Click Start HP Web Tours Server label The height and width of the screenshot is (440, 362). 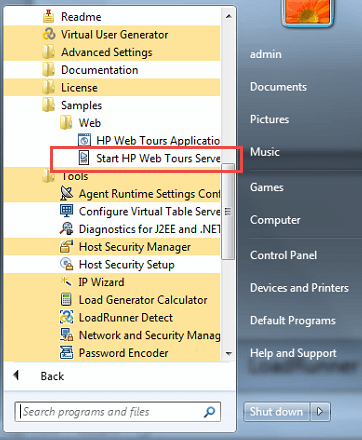[x=158, y=158]
